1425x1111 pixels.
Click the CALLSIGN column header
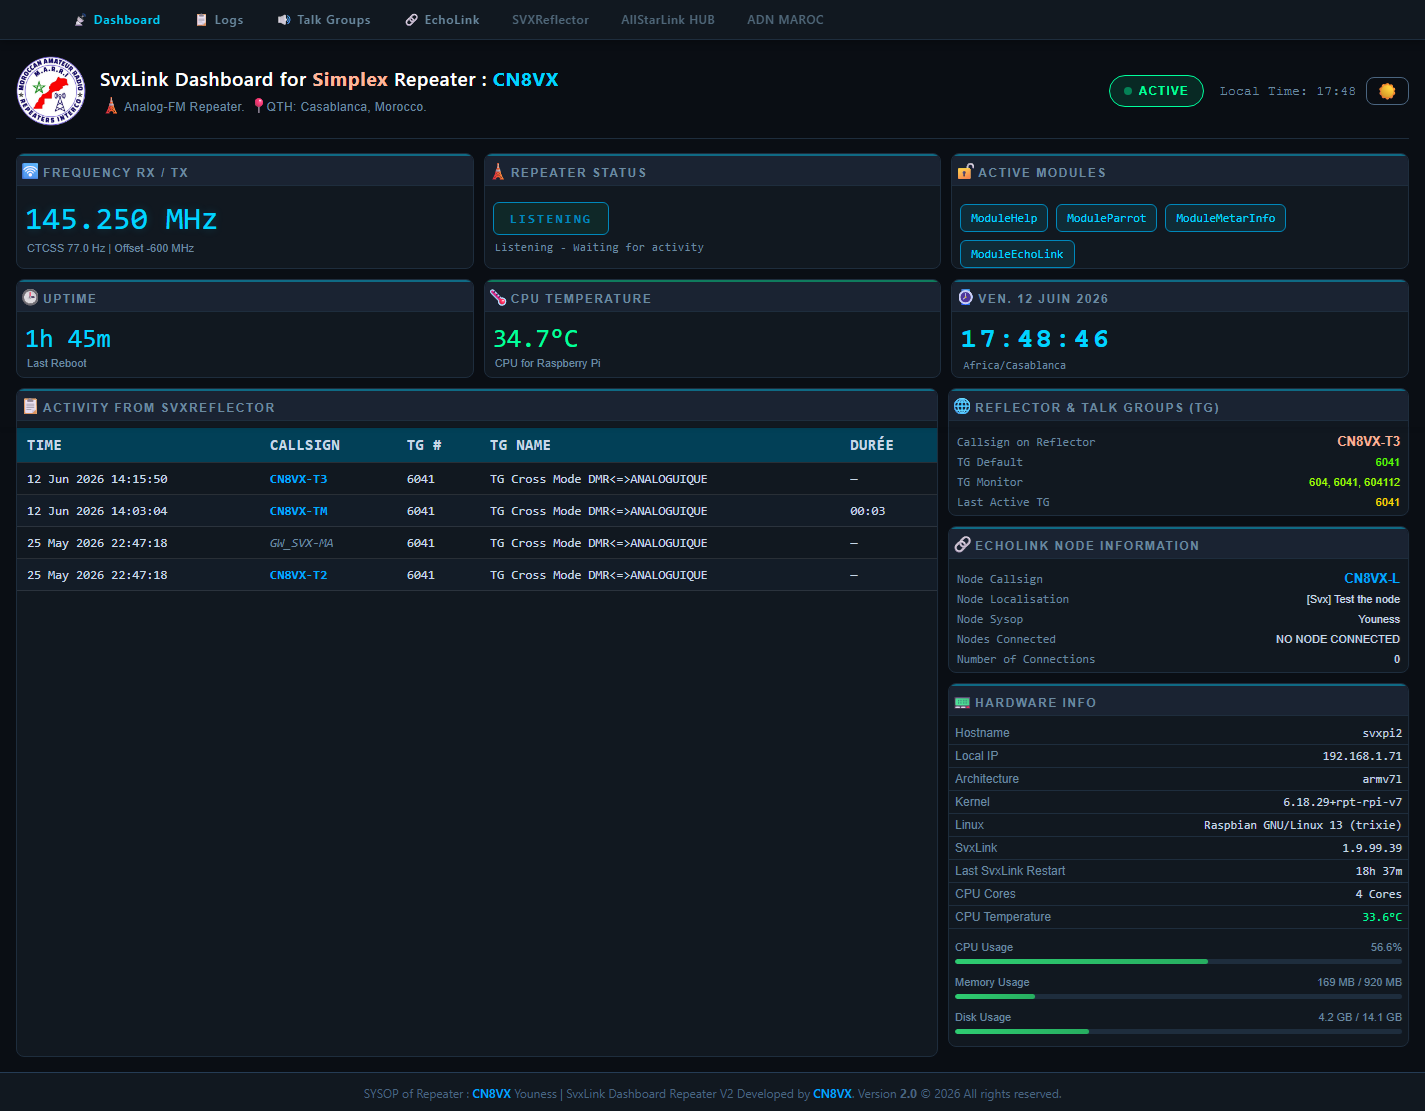point(305,445)
